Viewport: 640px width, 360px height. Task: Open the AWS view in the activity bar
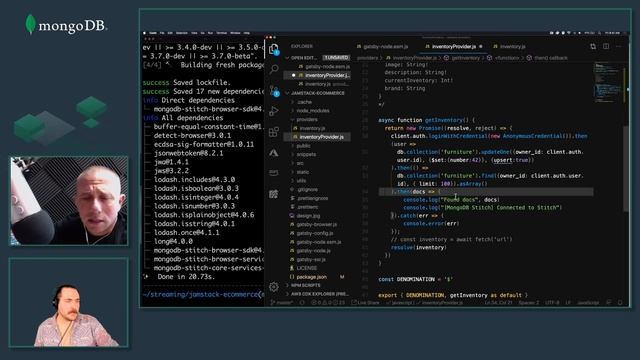274,173
